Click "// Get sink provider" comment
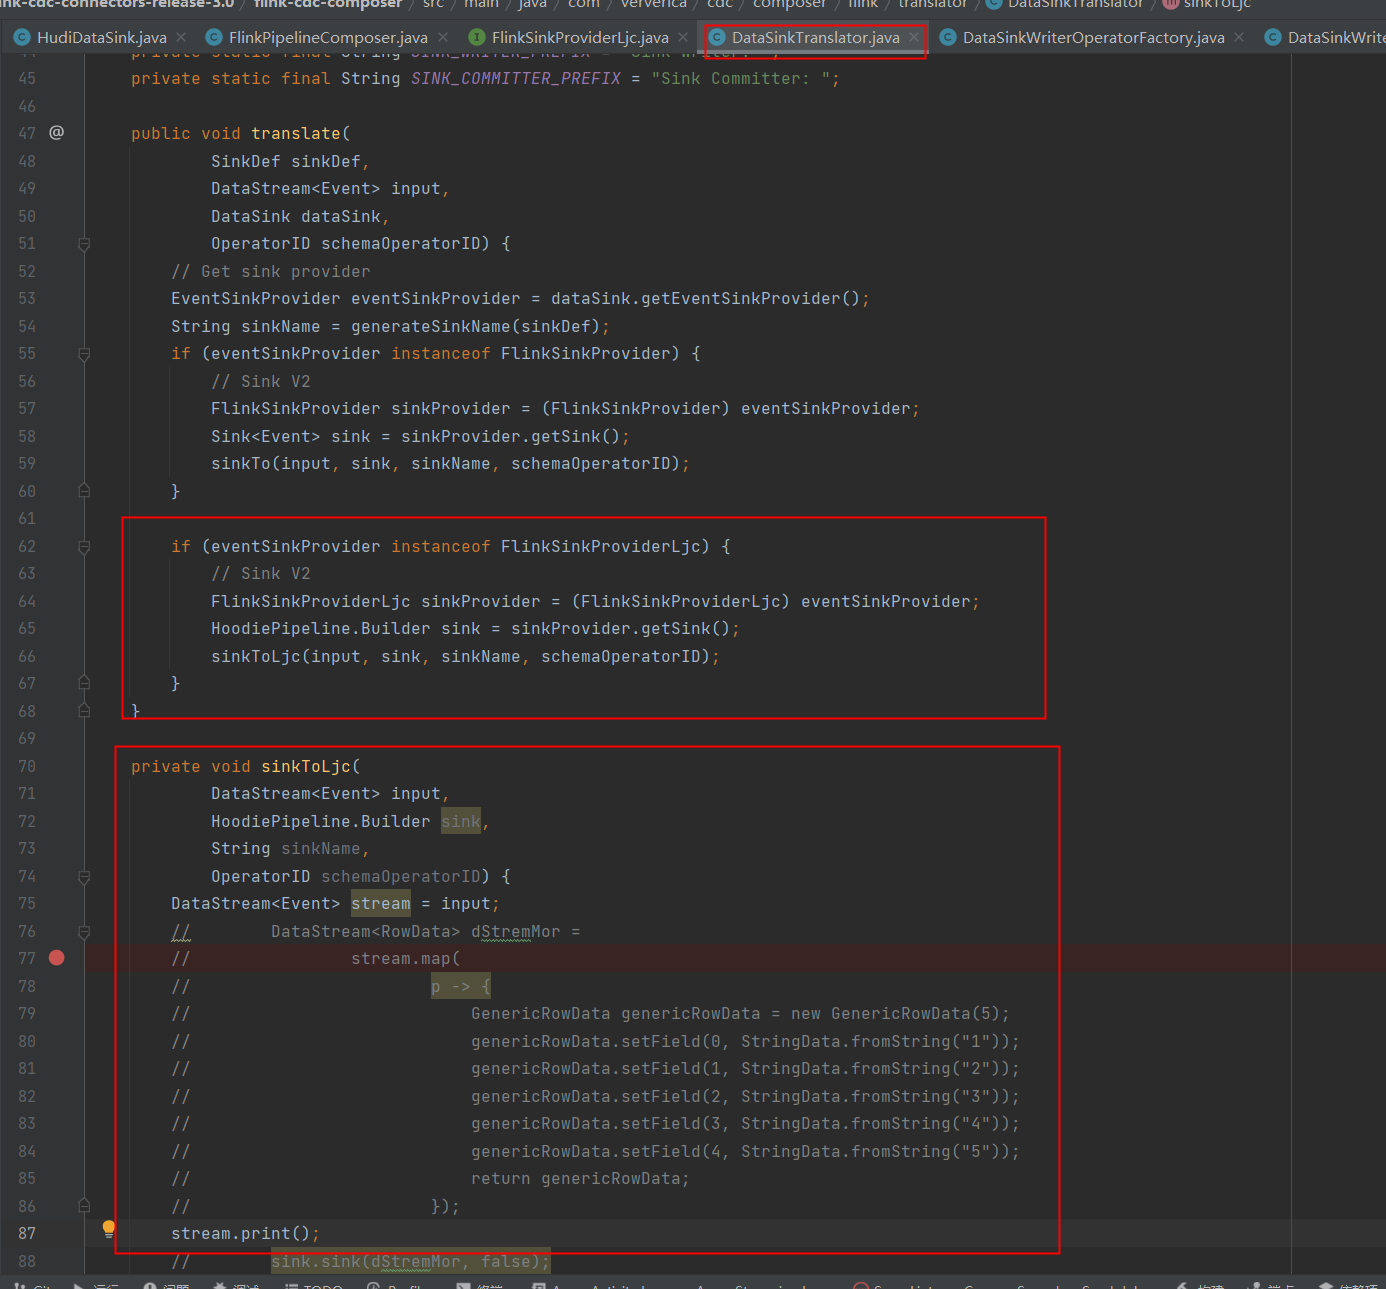The image size is (1386, 1289). (271, 271)
